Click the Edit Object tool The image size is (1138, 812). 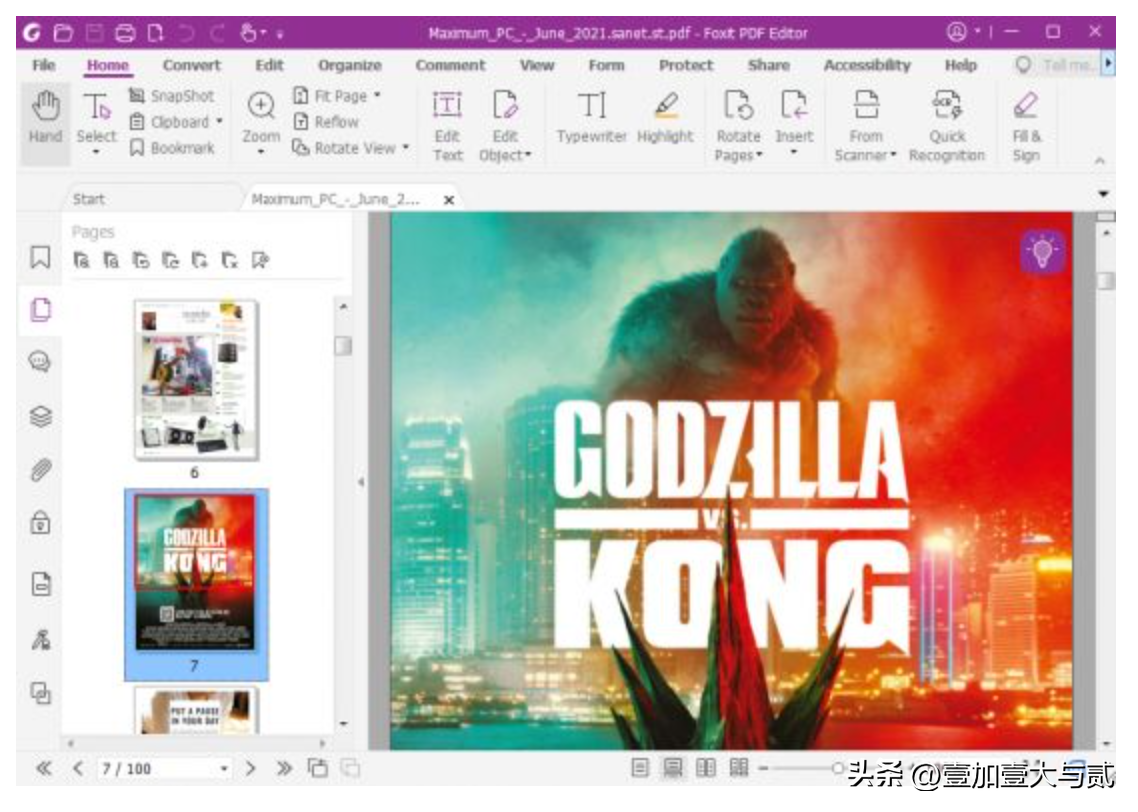coord(505,125)
